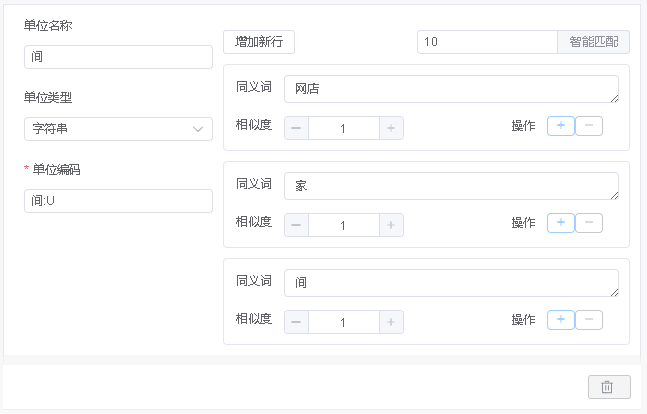The height and width of the screenshot is (414, 647).
Task: Click the trash delete button
Action: click(x=609, y=387)
